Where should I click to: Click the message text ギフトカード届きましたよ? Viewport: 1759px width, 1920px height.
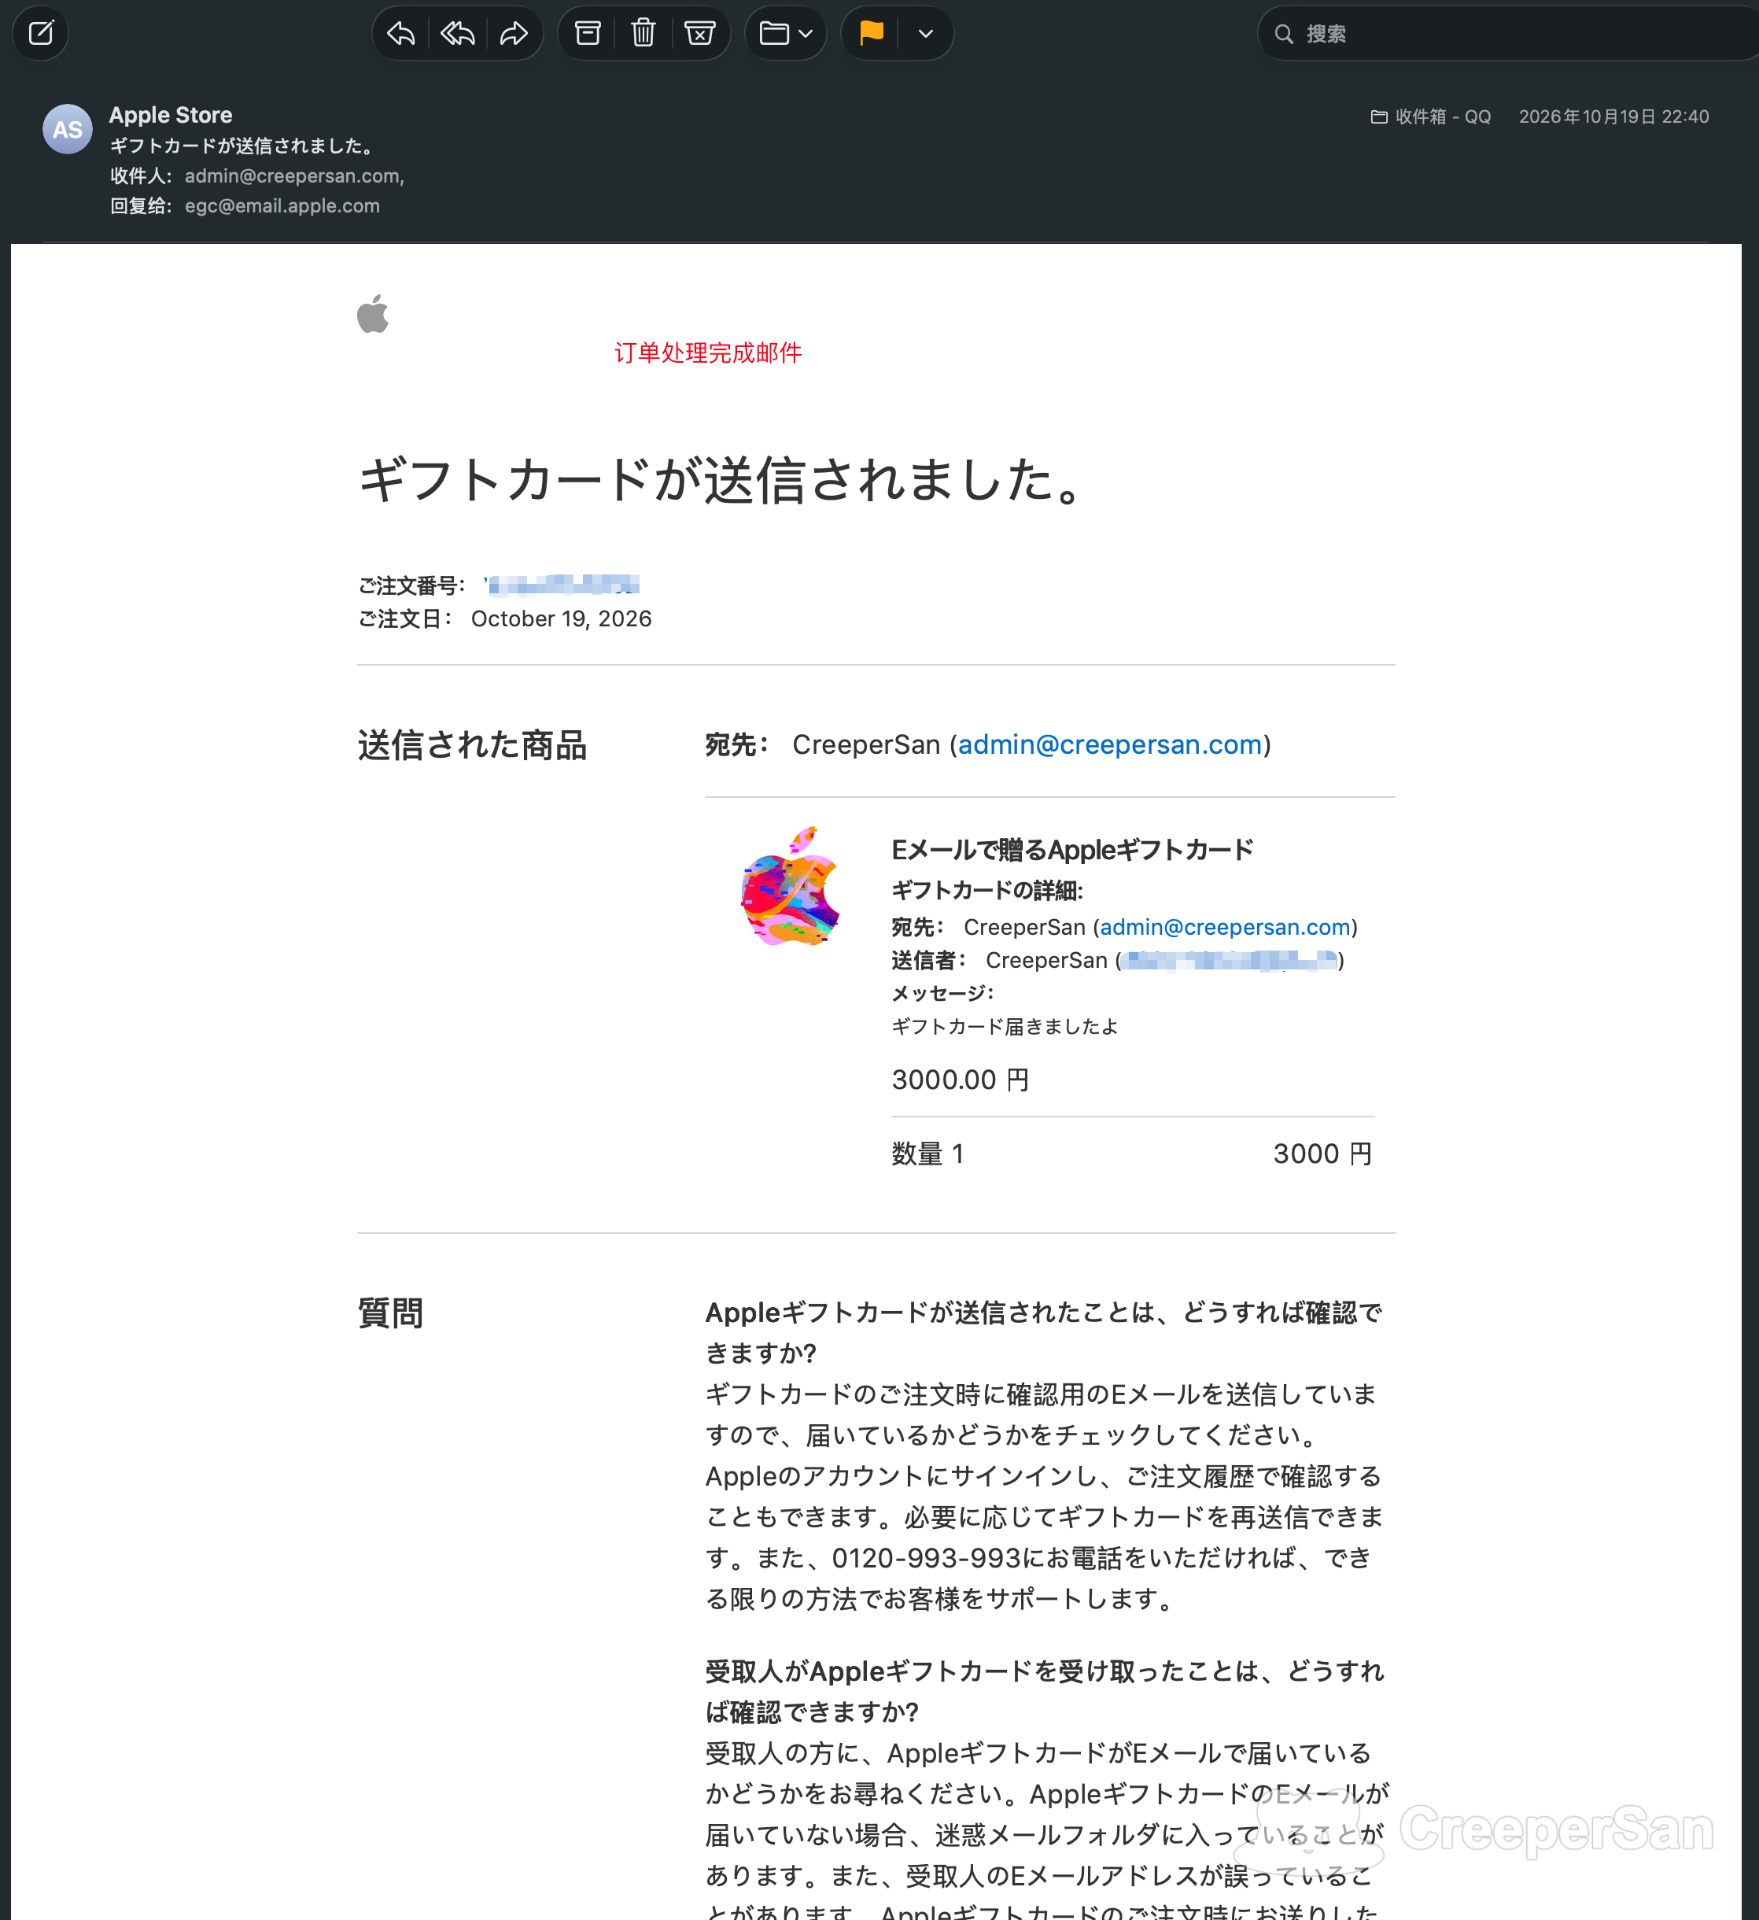pos(1005,1027)
